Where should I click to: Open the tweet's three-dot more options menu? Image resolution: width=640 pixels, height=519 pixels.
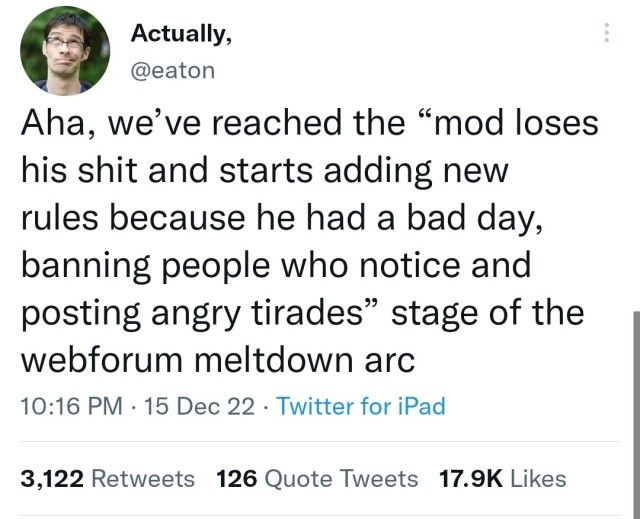tap(604, 35)
